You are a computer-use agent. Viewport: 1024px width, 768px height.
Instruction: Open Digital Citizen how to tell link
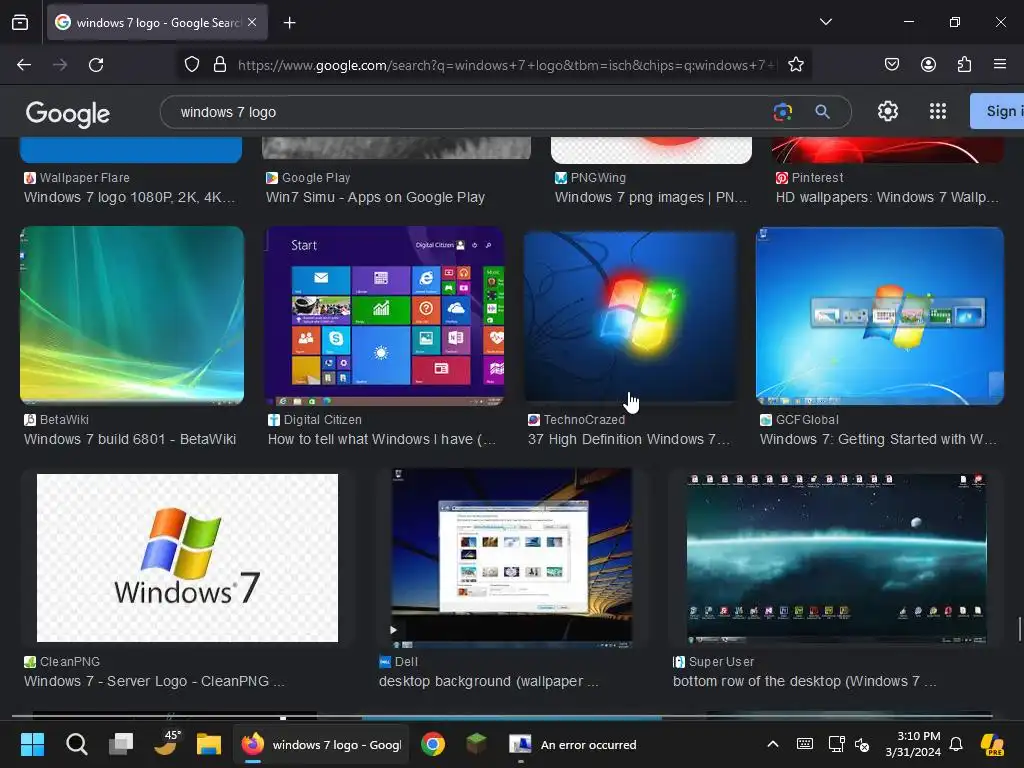381,439
